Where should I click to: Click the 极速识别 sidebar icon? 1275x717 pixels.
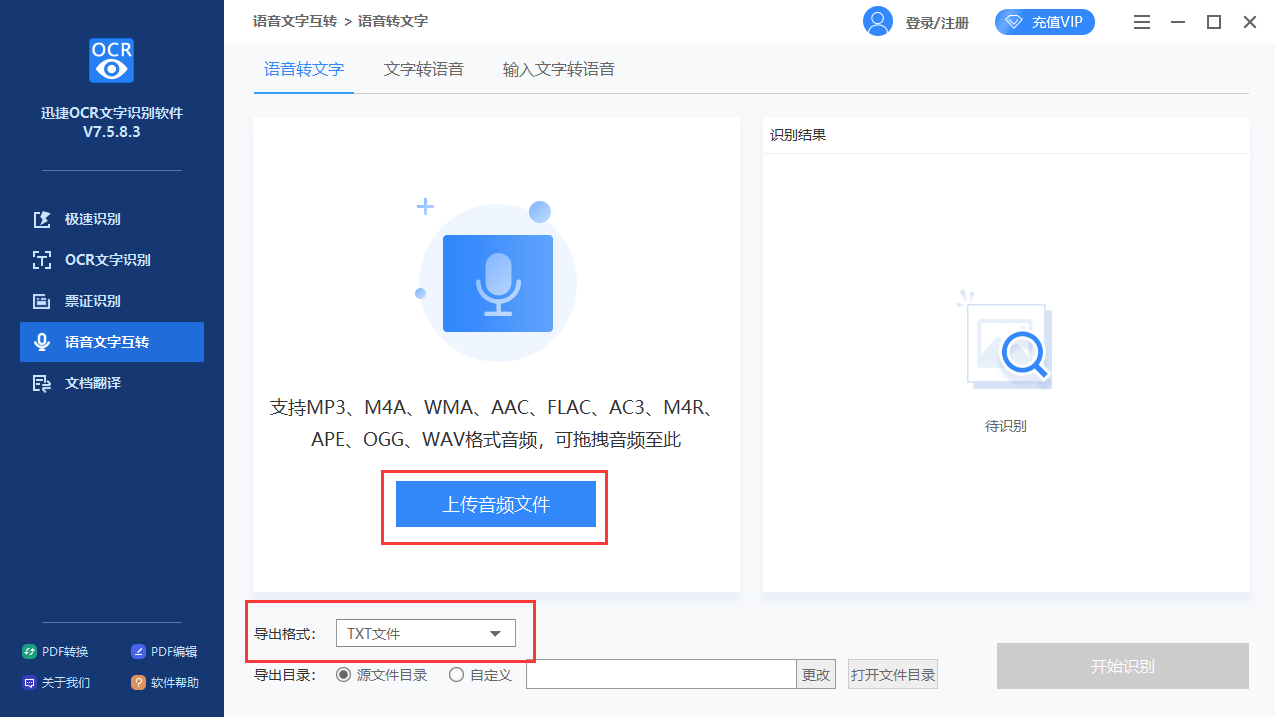pos(42,219)
